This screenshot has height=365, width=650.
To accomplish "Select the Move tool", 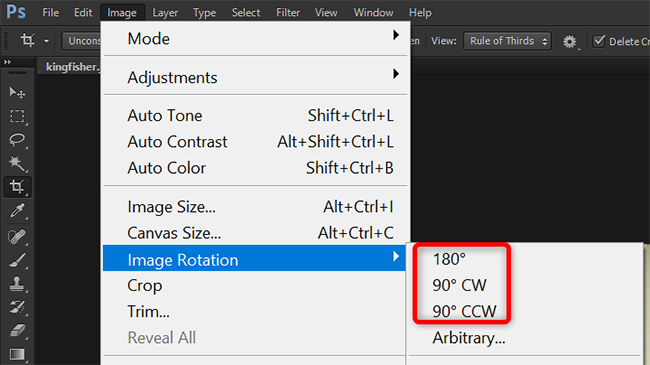I will tap(17, 92).
